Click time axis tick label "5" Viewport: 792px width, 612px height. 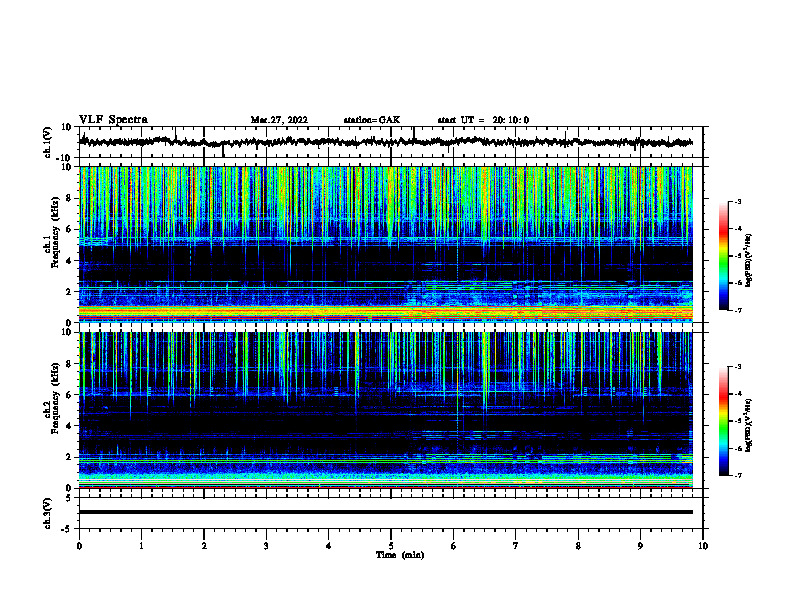[391, 546]
